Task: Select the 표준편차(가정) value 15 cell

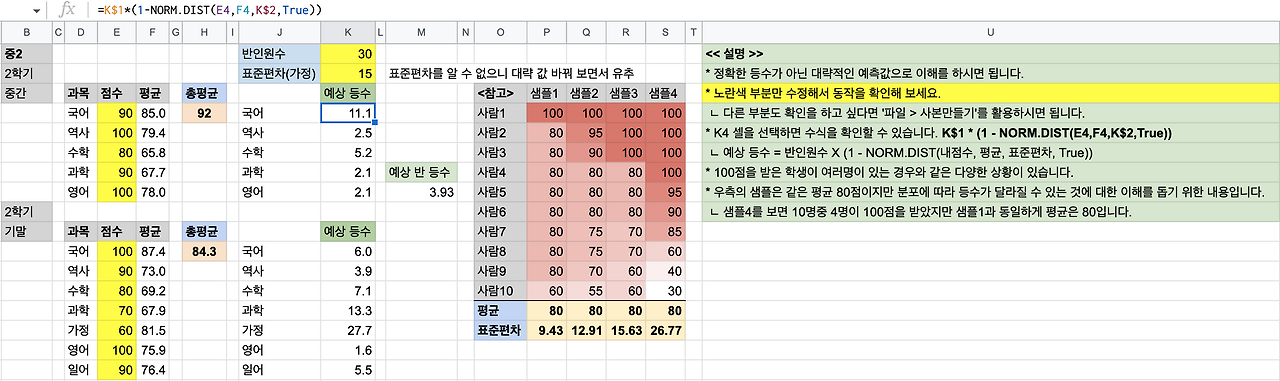Action: (348, 73)
